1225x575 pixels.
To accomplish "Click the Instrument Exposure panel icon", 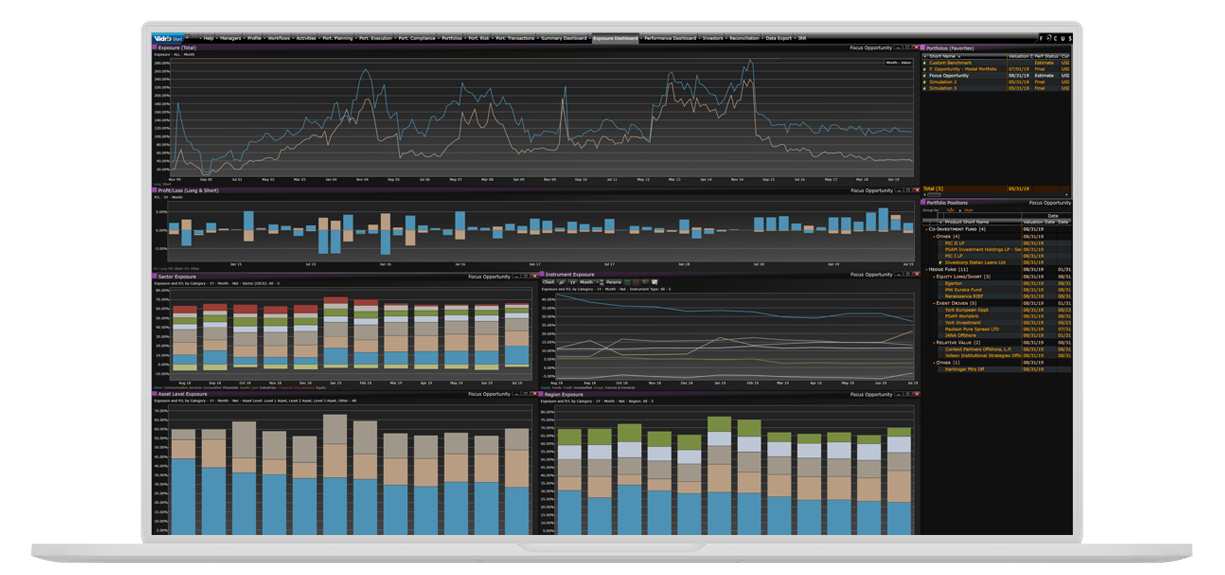I will (542, 274).
